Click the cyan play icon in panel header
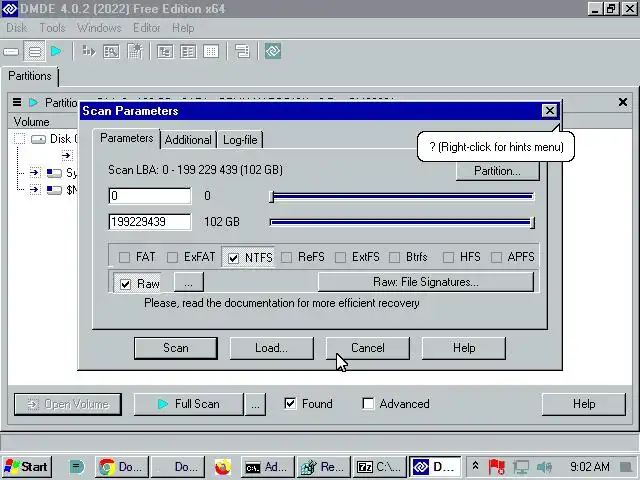This screenshot has width=640, height=480. click(x=33, y=102)
